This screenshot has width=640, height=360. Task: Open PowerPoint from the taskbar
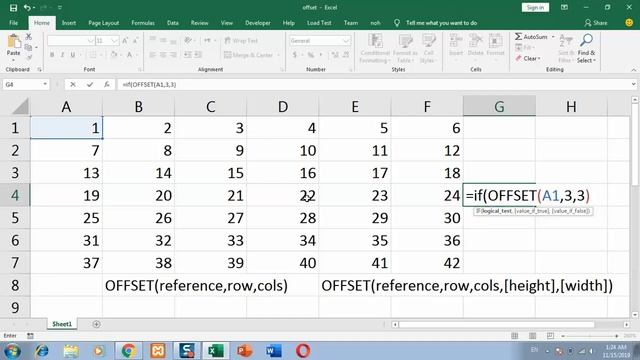pyautogui.click(x=244, y=351)
